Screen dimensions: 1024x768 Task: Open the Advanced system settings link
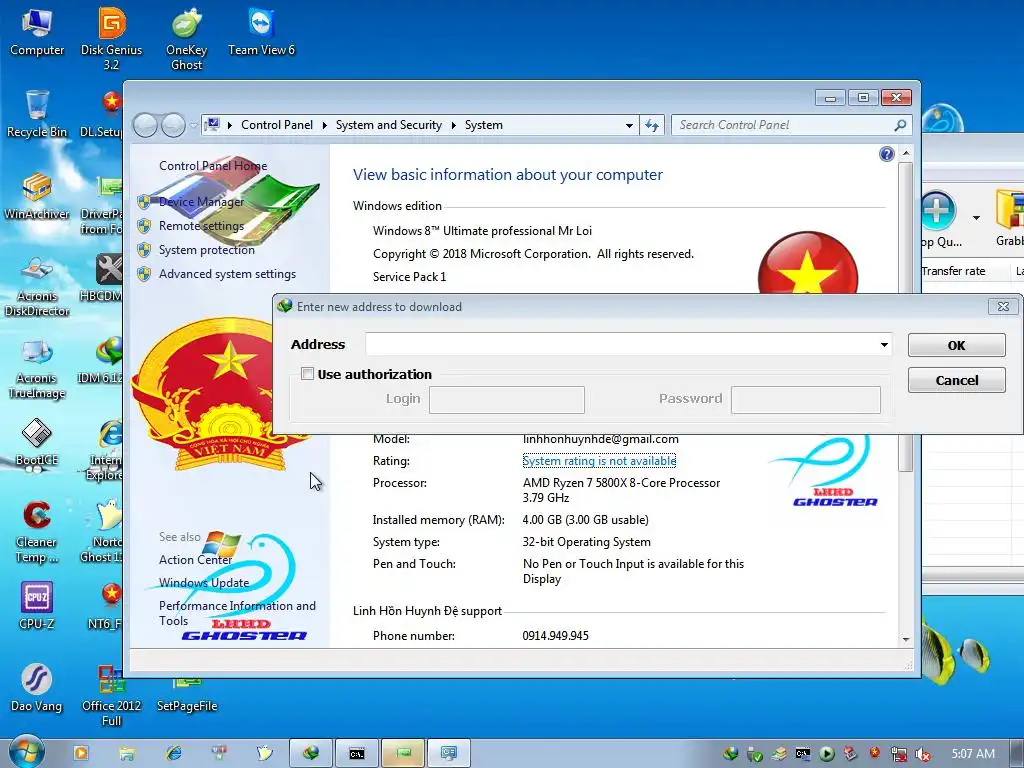point(227,274)
